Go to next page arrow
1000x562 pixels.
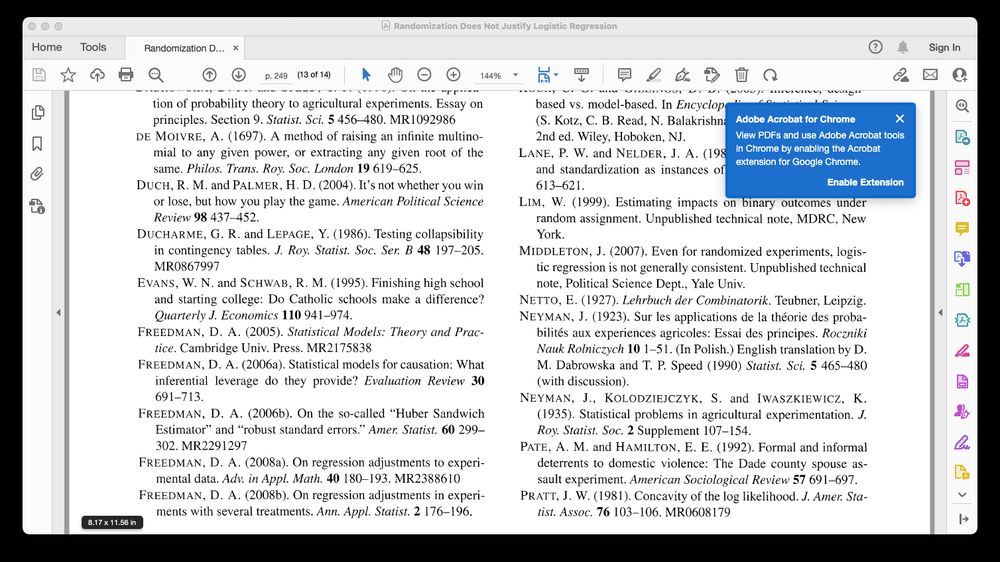tap(239, 75)
